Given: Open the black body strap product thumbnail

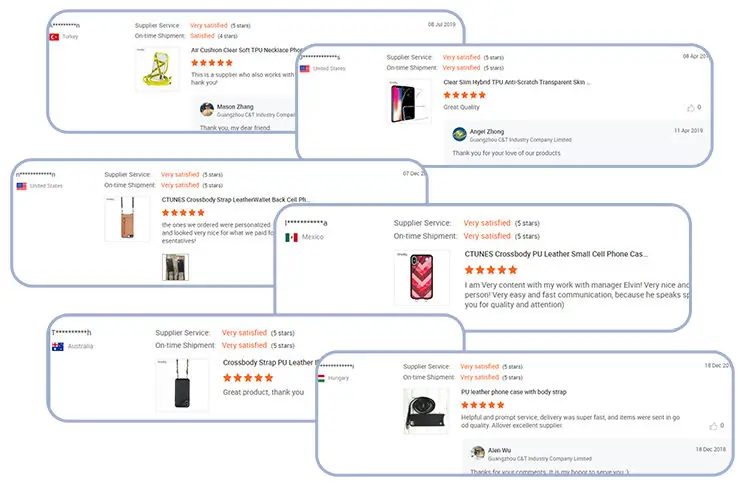Looking at the screenshot, I should click(x=426, y=411).
